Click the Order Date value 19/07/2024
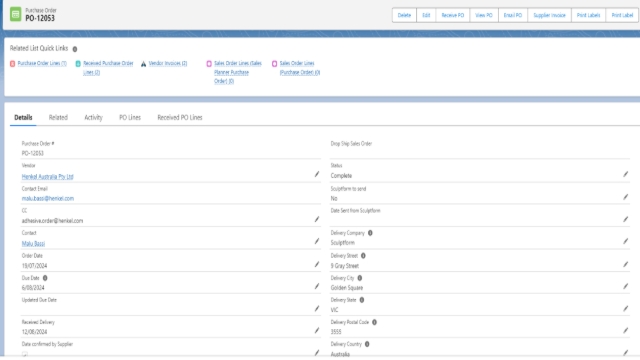The width and height of the screenshot is (640, 360). click(34, 266)
